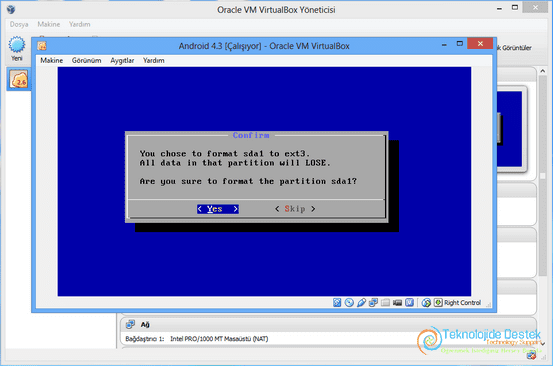This screenshot has height=366, width=553.
Task: Click the network adapters indicator icon
Action: (x=373, y=302)
